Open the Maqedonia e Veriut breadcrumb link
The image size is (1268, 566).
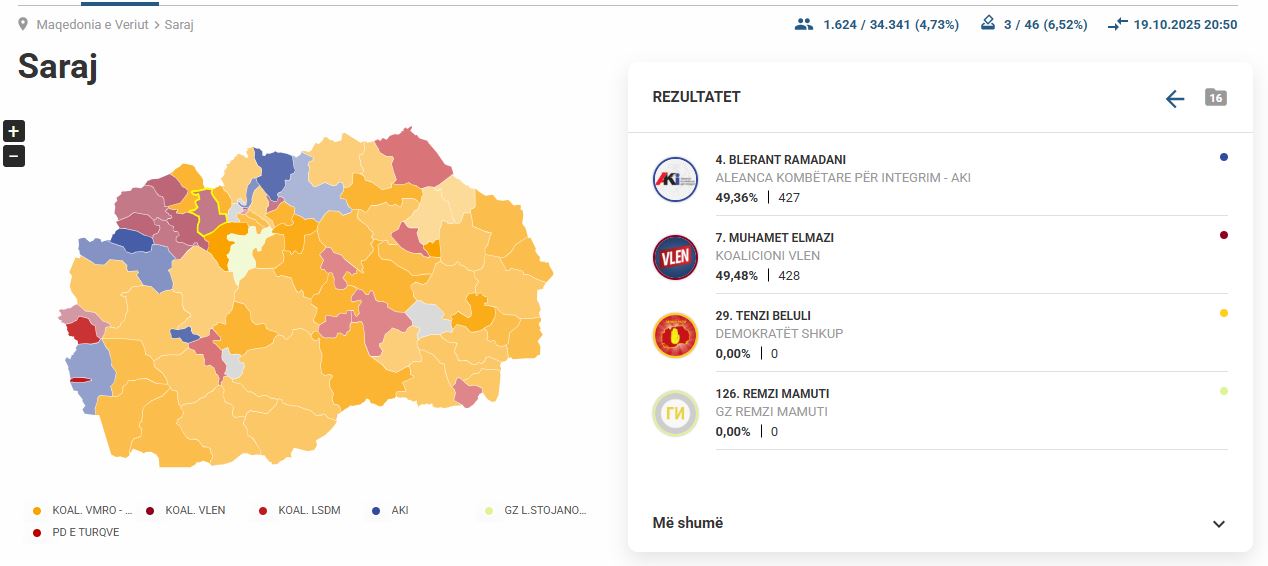[92, 24]
